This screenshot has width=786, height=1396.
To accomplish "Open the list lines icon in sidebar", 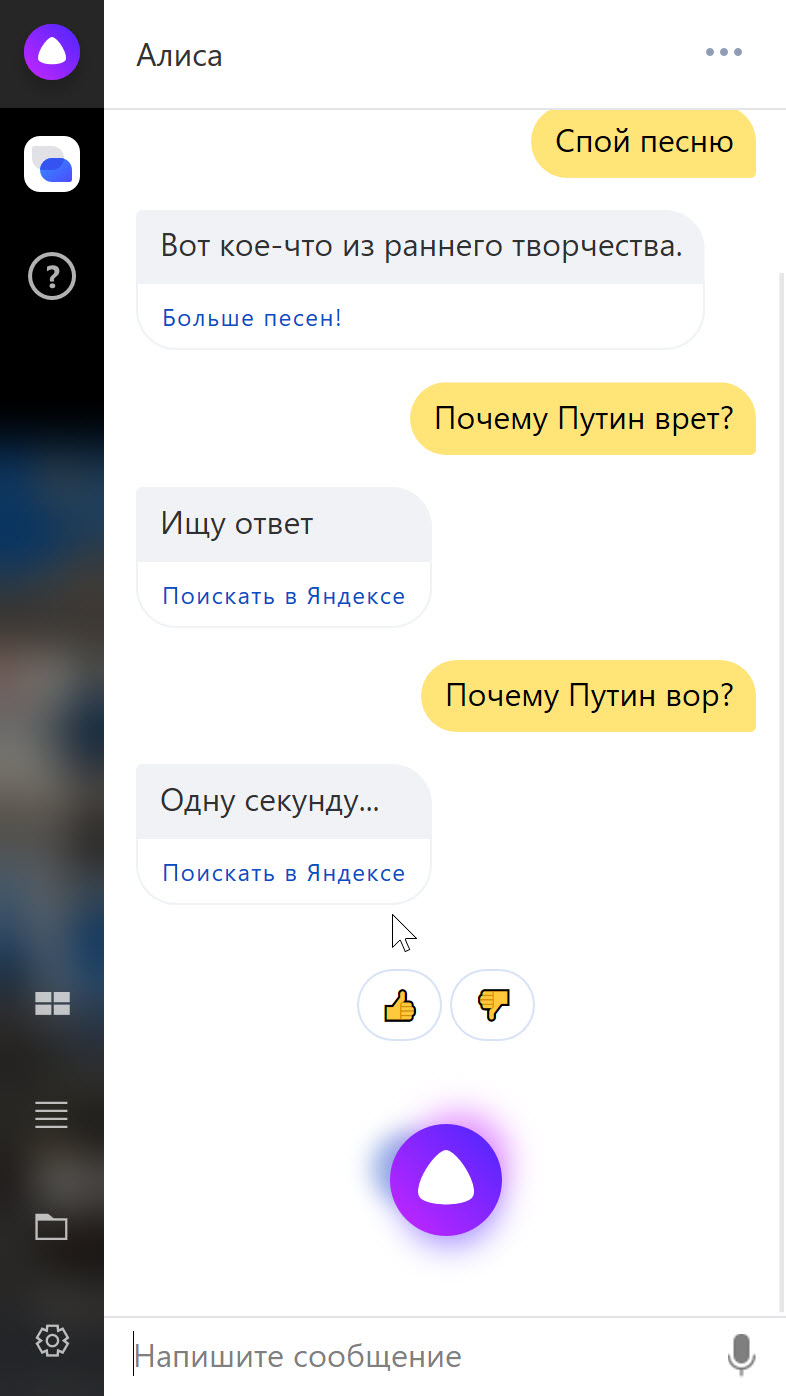I will (x=52, y=1114).
